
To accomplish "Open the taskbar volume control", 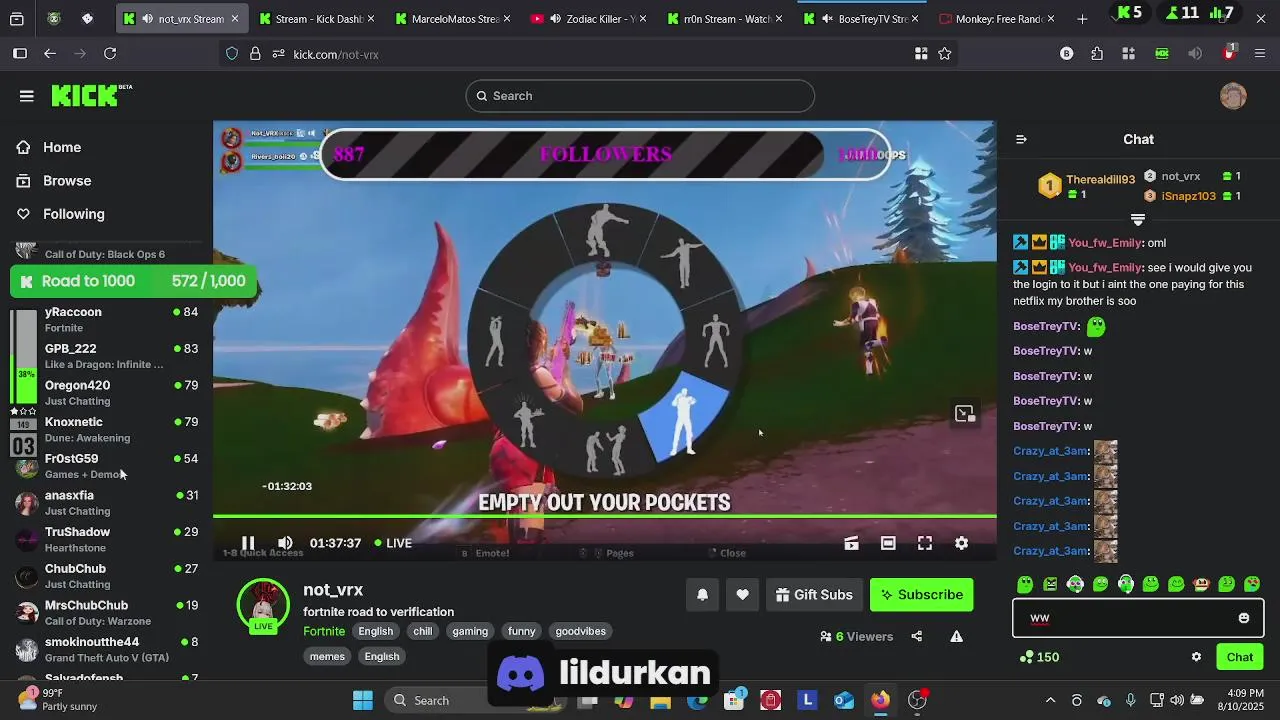I will point(1177,700).
